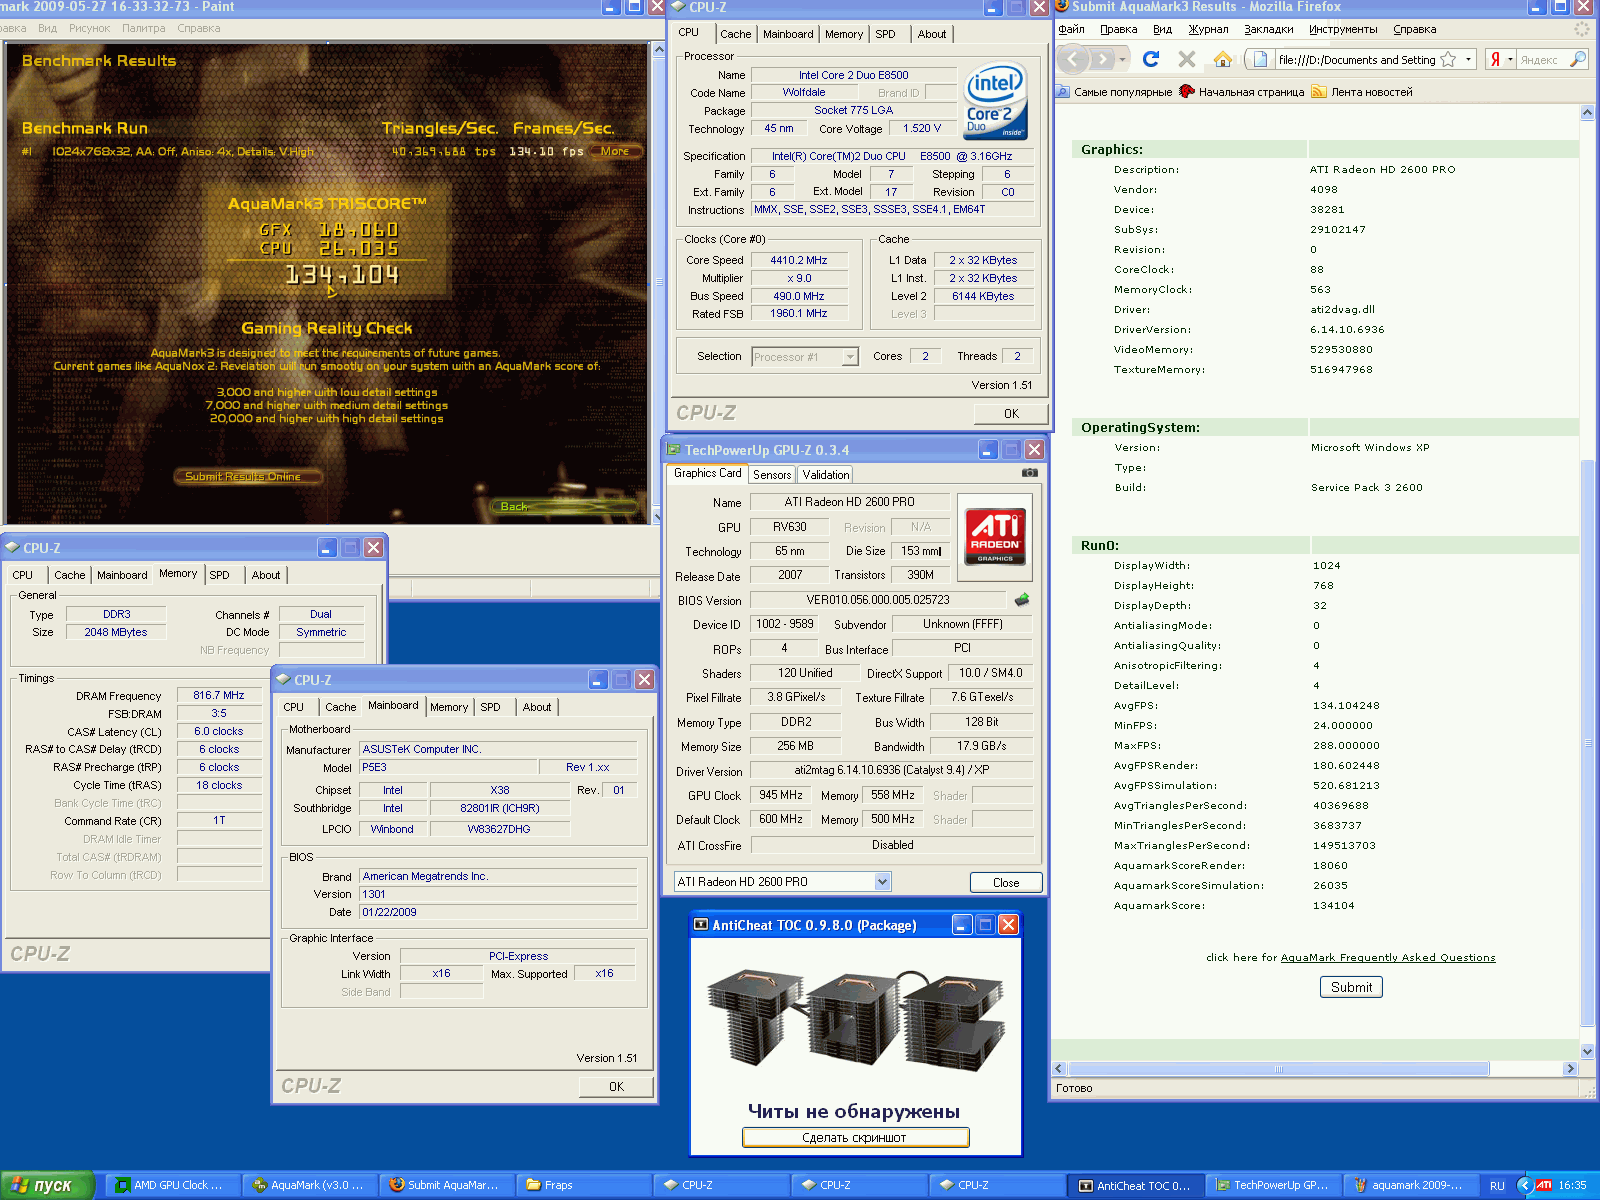
Task: Click Firefox back arrow button
Action: point(1073,59)
